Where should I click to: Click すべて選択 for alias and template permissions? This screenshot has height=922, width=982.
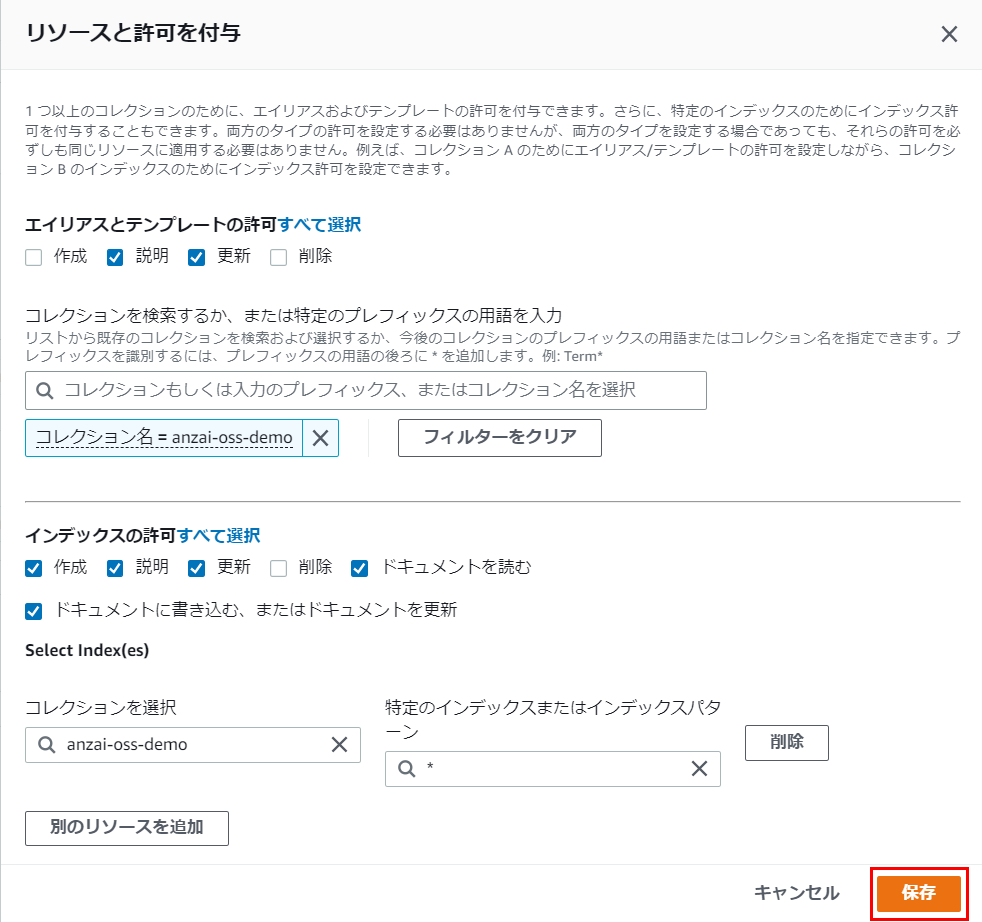(319, 224)
